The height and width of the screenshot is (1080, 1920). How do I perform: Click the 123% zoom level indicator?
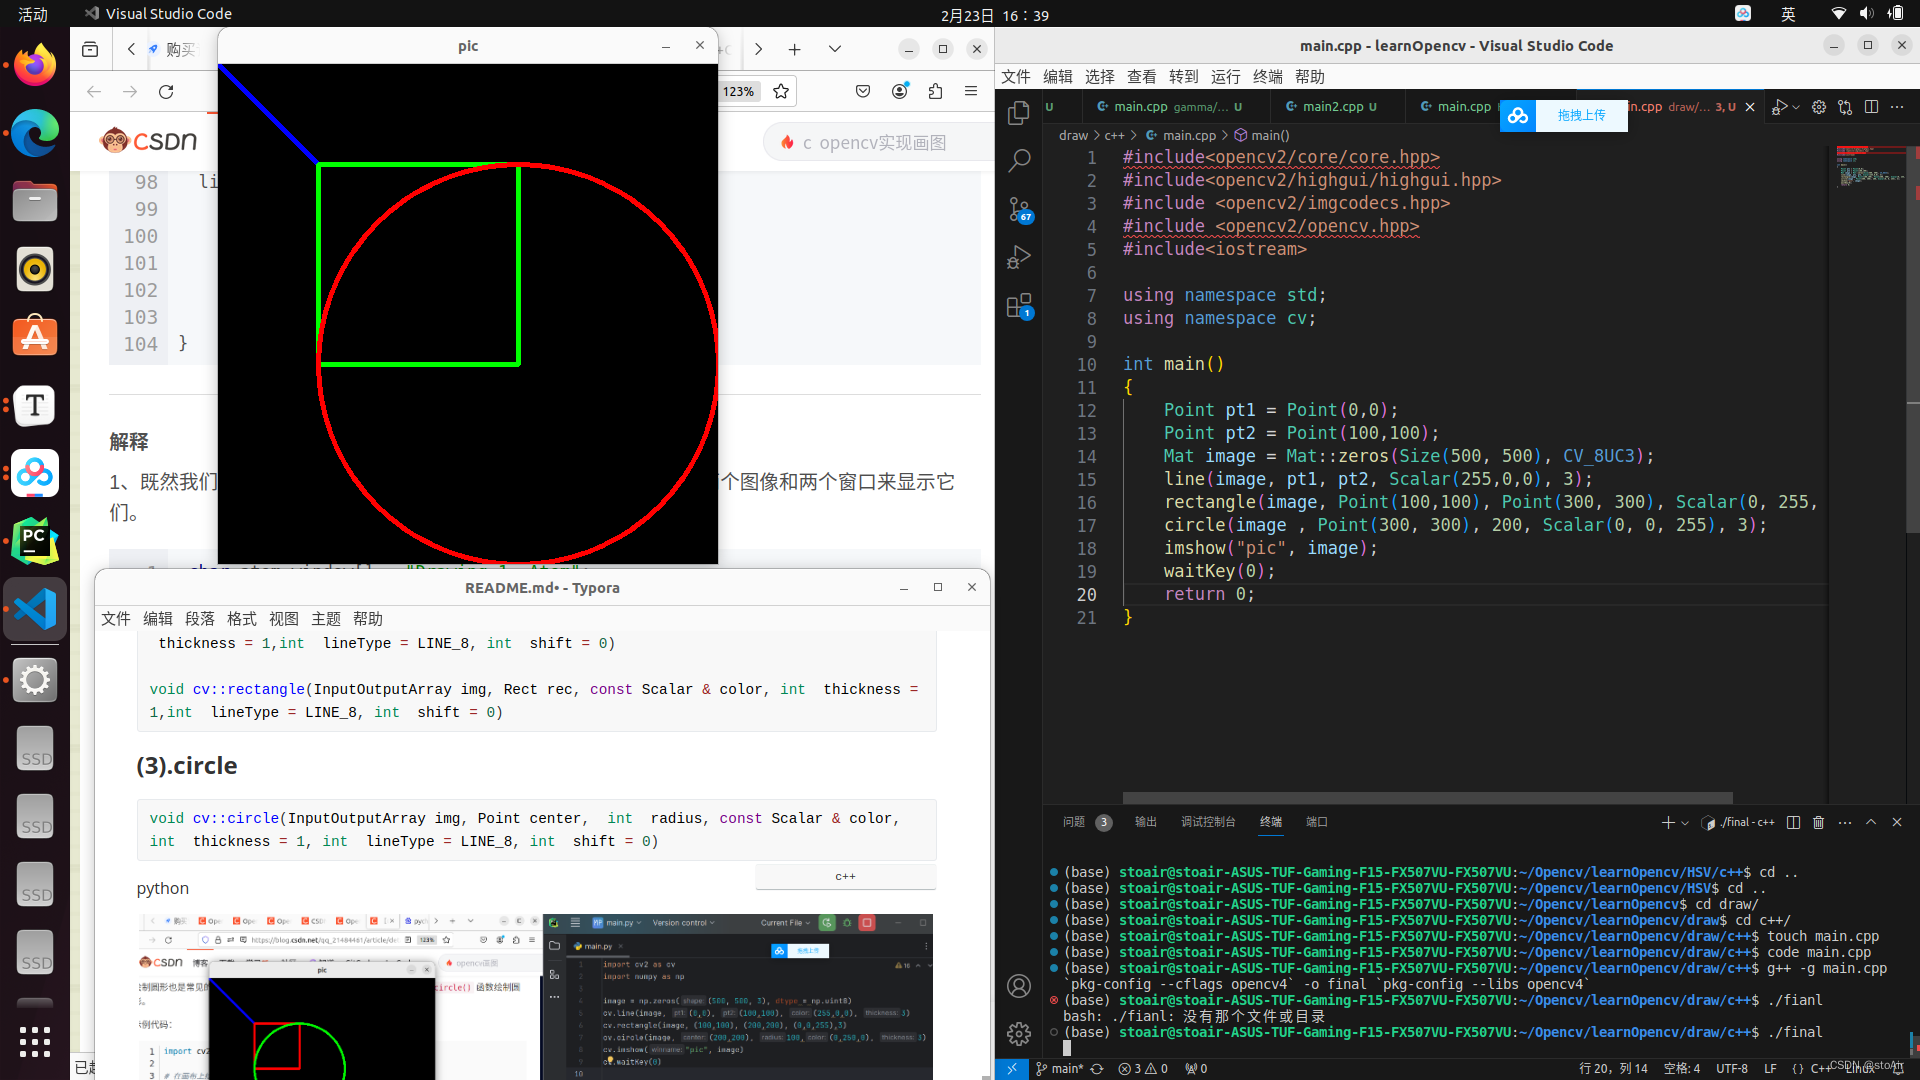738,92
